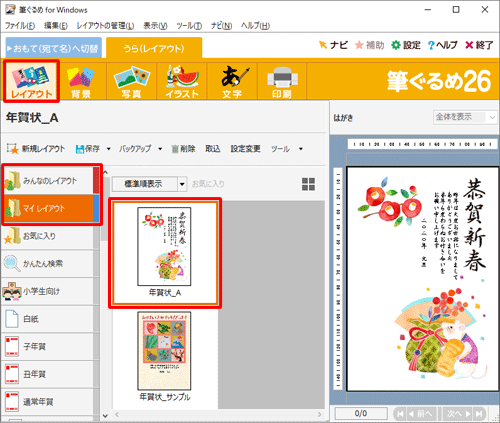The height and width of the screenshot is (423, 500).
Task: Expand the バックアップ dropdown arrow
Action: 160,149
